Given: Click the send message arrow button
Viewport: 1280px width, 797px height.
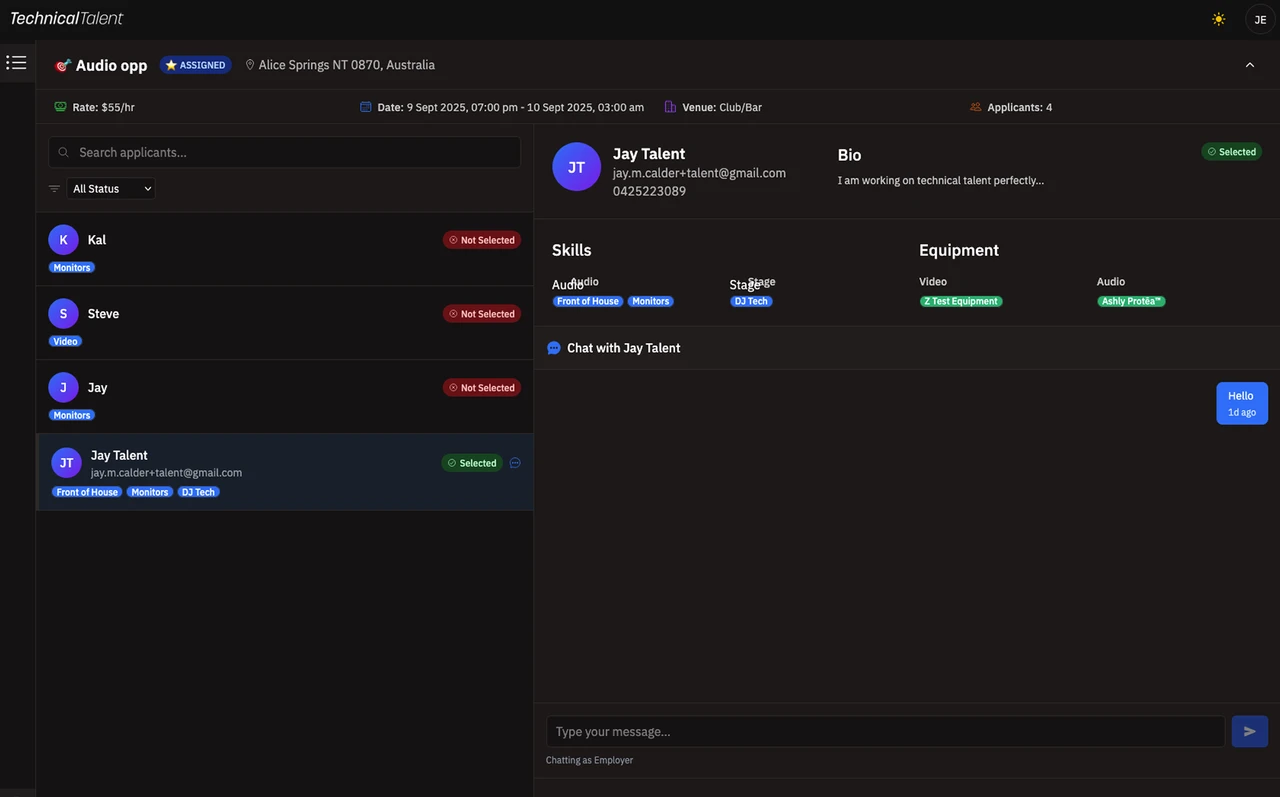Looking at the screenshot, I should click(1249, 731).
